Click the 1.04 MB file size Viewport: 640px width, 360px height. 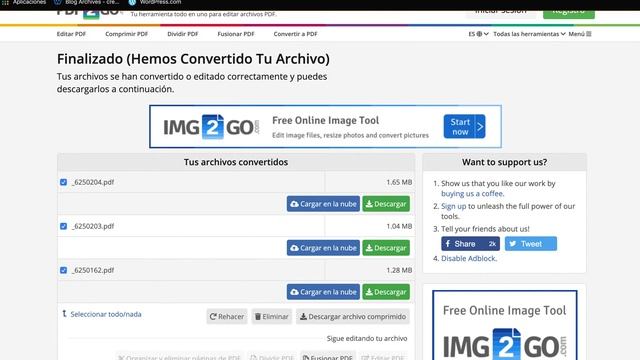(399, 226)
